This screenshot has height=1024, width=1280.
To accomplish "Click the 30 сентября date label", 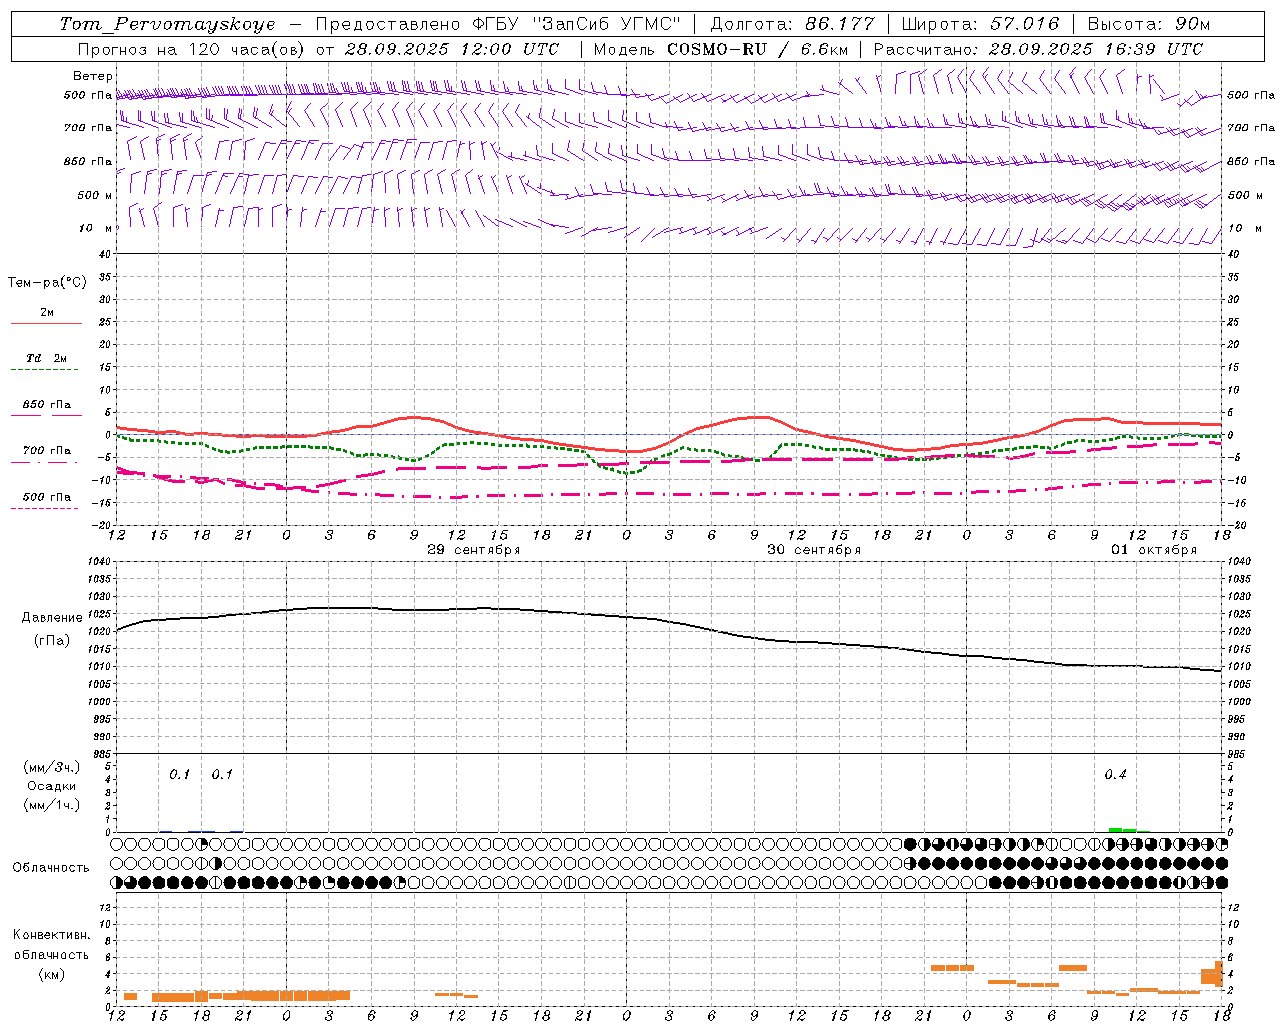I will 814,550.
